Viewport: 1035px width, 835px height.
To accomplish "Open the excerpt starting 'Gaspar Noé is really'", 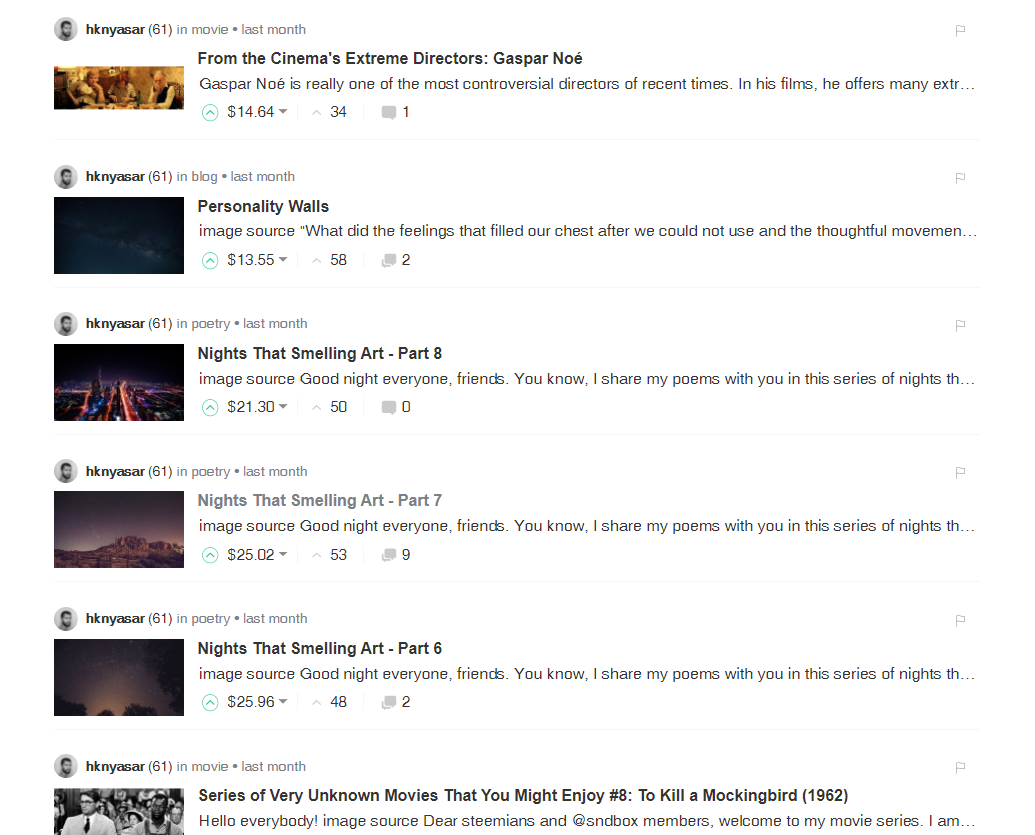I will pos(587,84).
